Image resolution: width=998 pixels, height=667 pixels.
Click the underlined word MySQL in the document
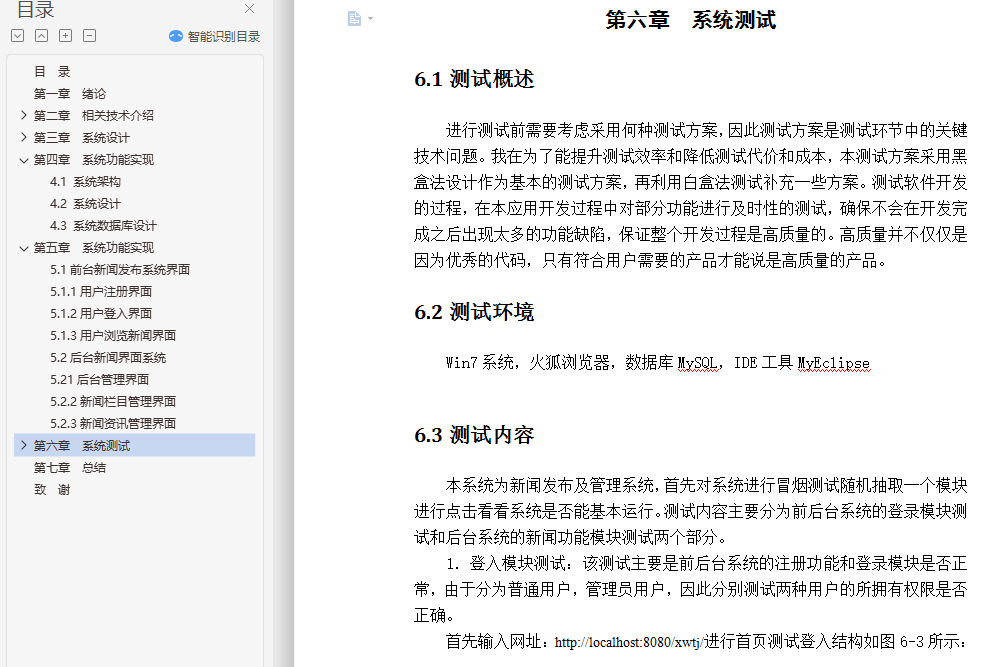[698, 363]
